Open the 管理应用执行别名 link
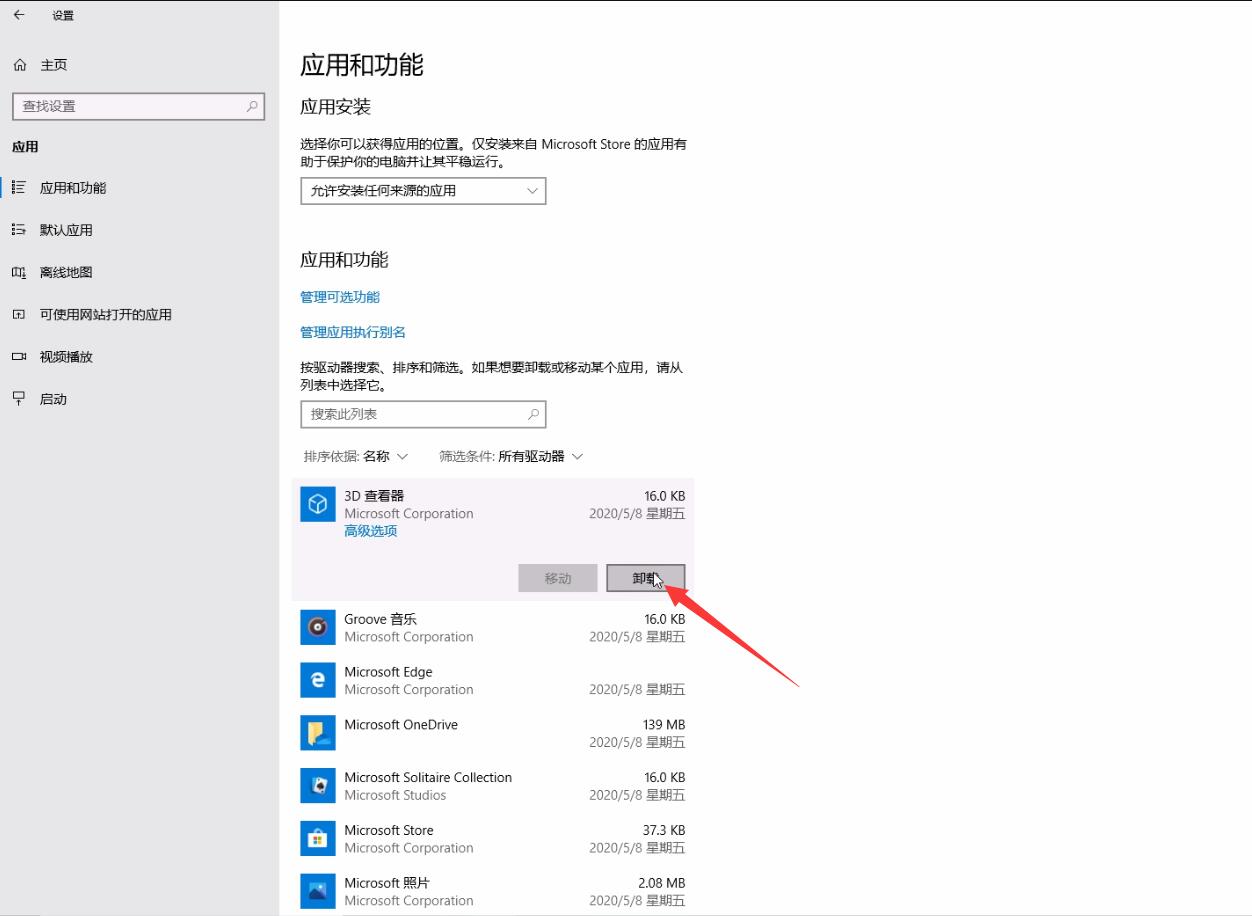The height and width of the screenshot is (916, 1252). tap(353, 332)
